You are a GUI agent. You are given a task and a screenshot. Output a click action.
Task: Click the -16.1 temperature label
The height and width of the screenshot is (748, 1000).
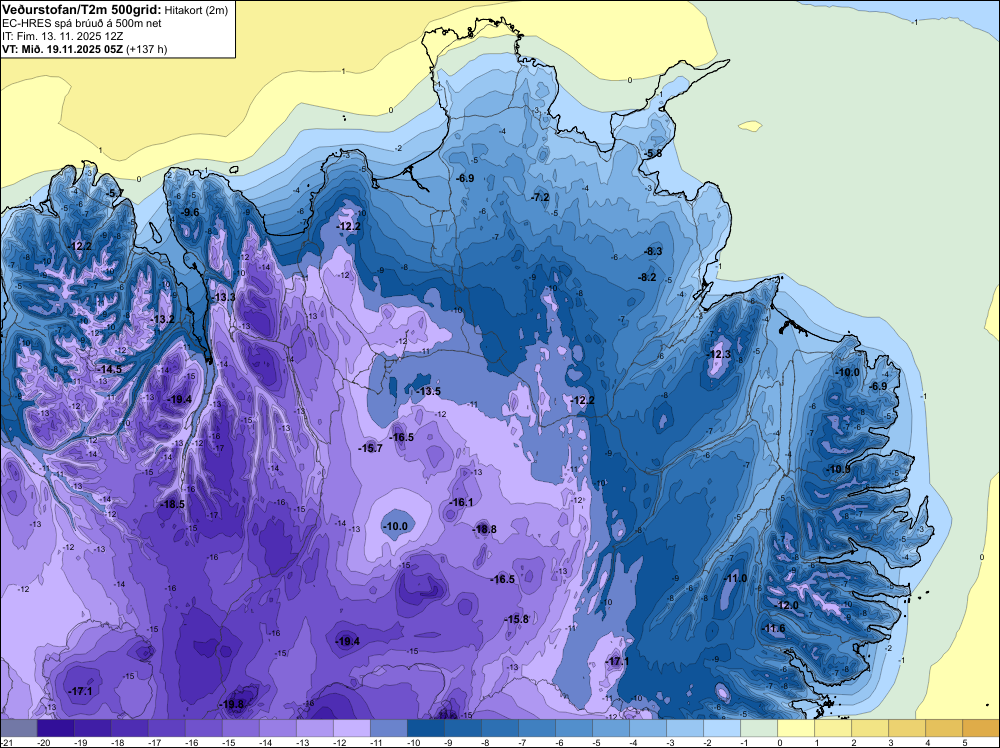coord(461,502)
